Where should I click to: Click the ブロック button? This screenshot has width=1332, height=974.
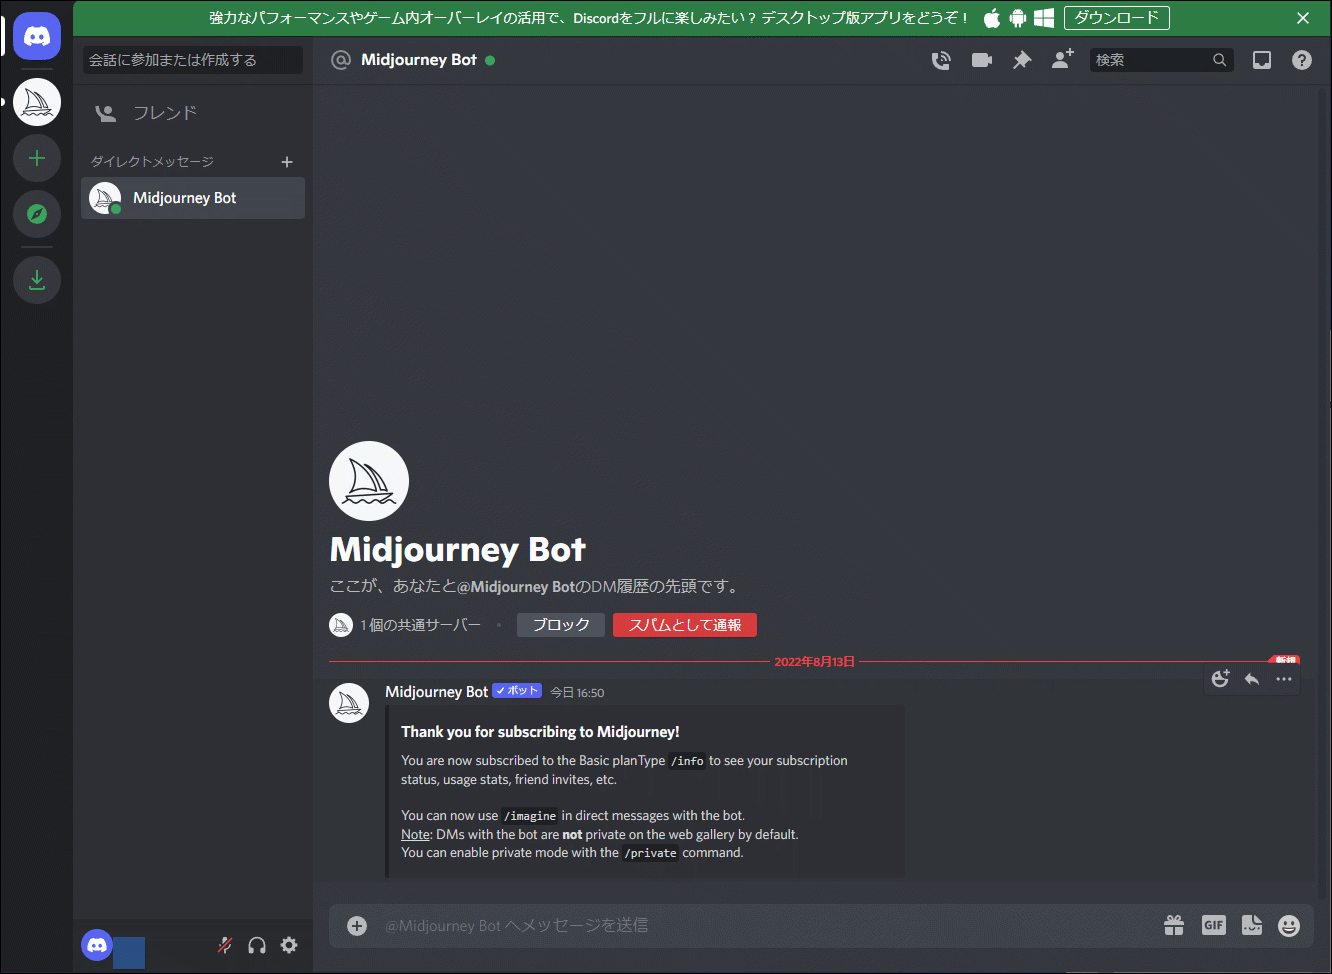tap(561, 625)
